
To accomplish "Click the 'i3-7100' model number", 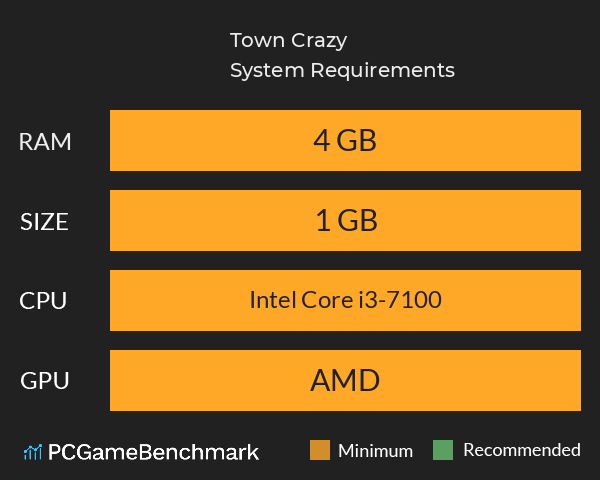I will 405,300.
